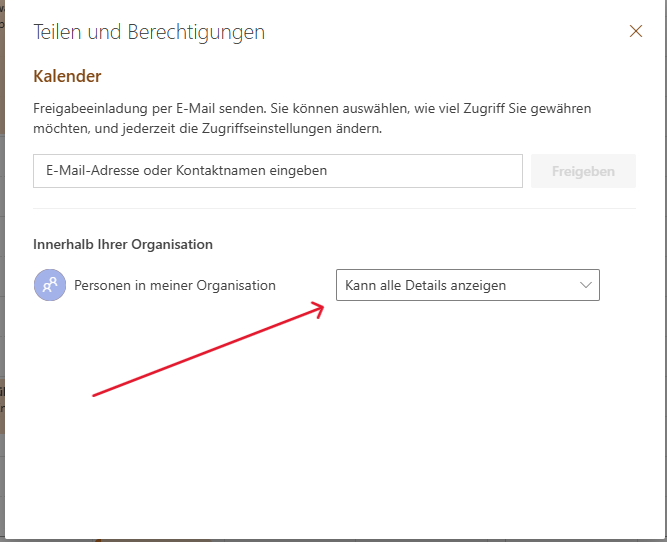This screenshot has height=542, width=667.
Task: Expand permissions using the dropdown chevron arrow
Action: tap(586, 285)
